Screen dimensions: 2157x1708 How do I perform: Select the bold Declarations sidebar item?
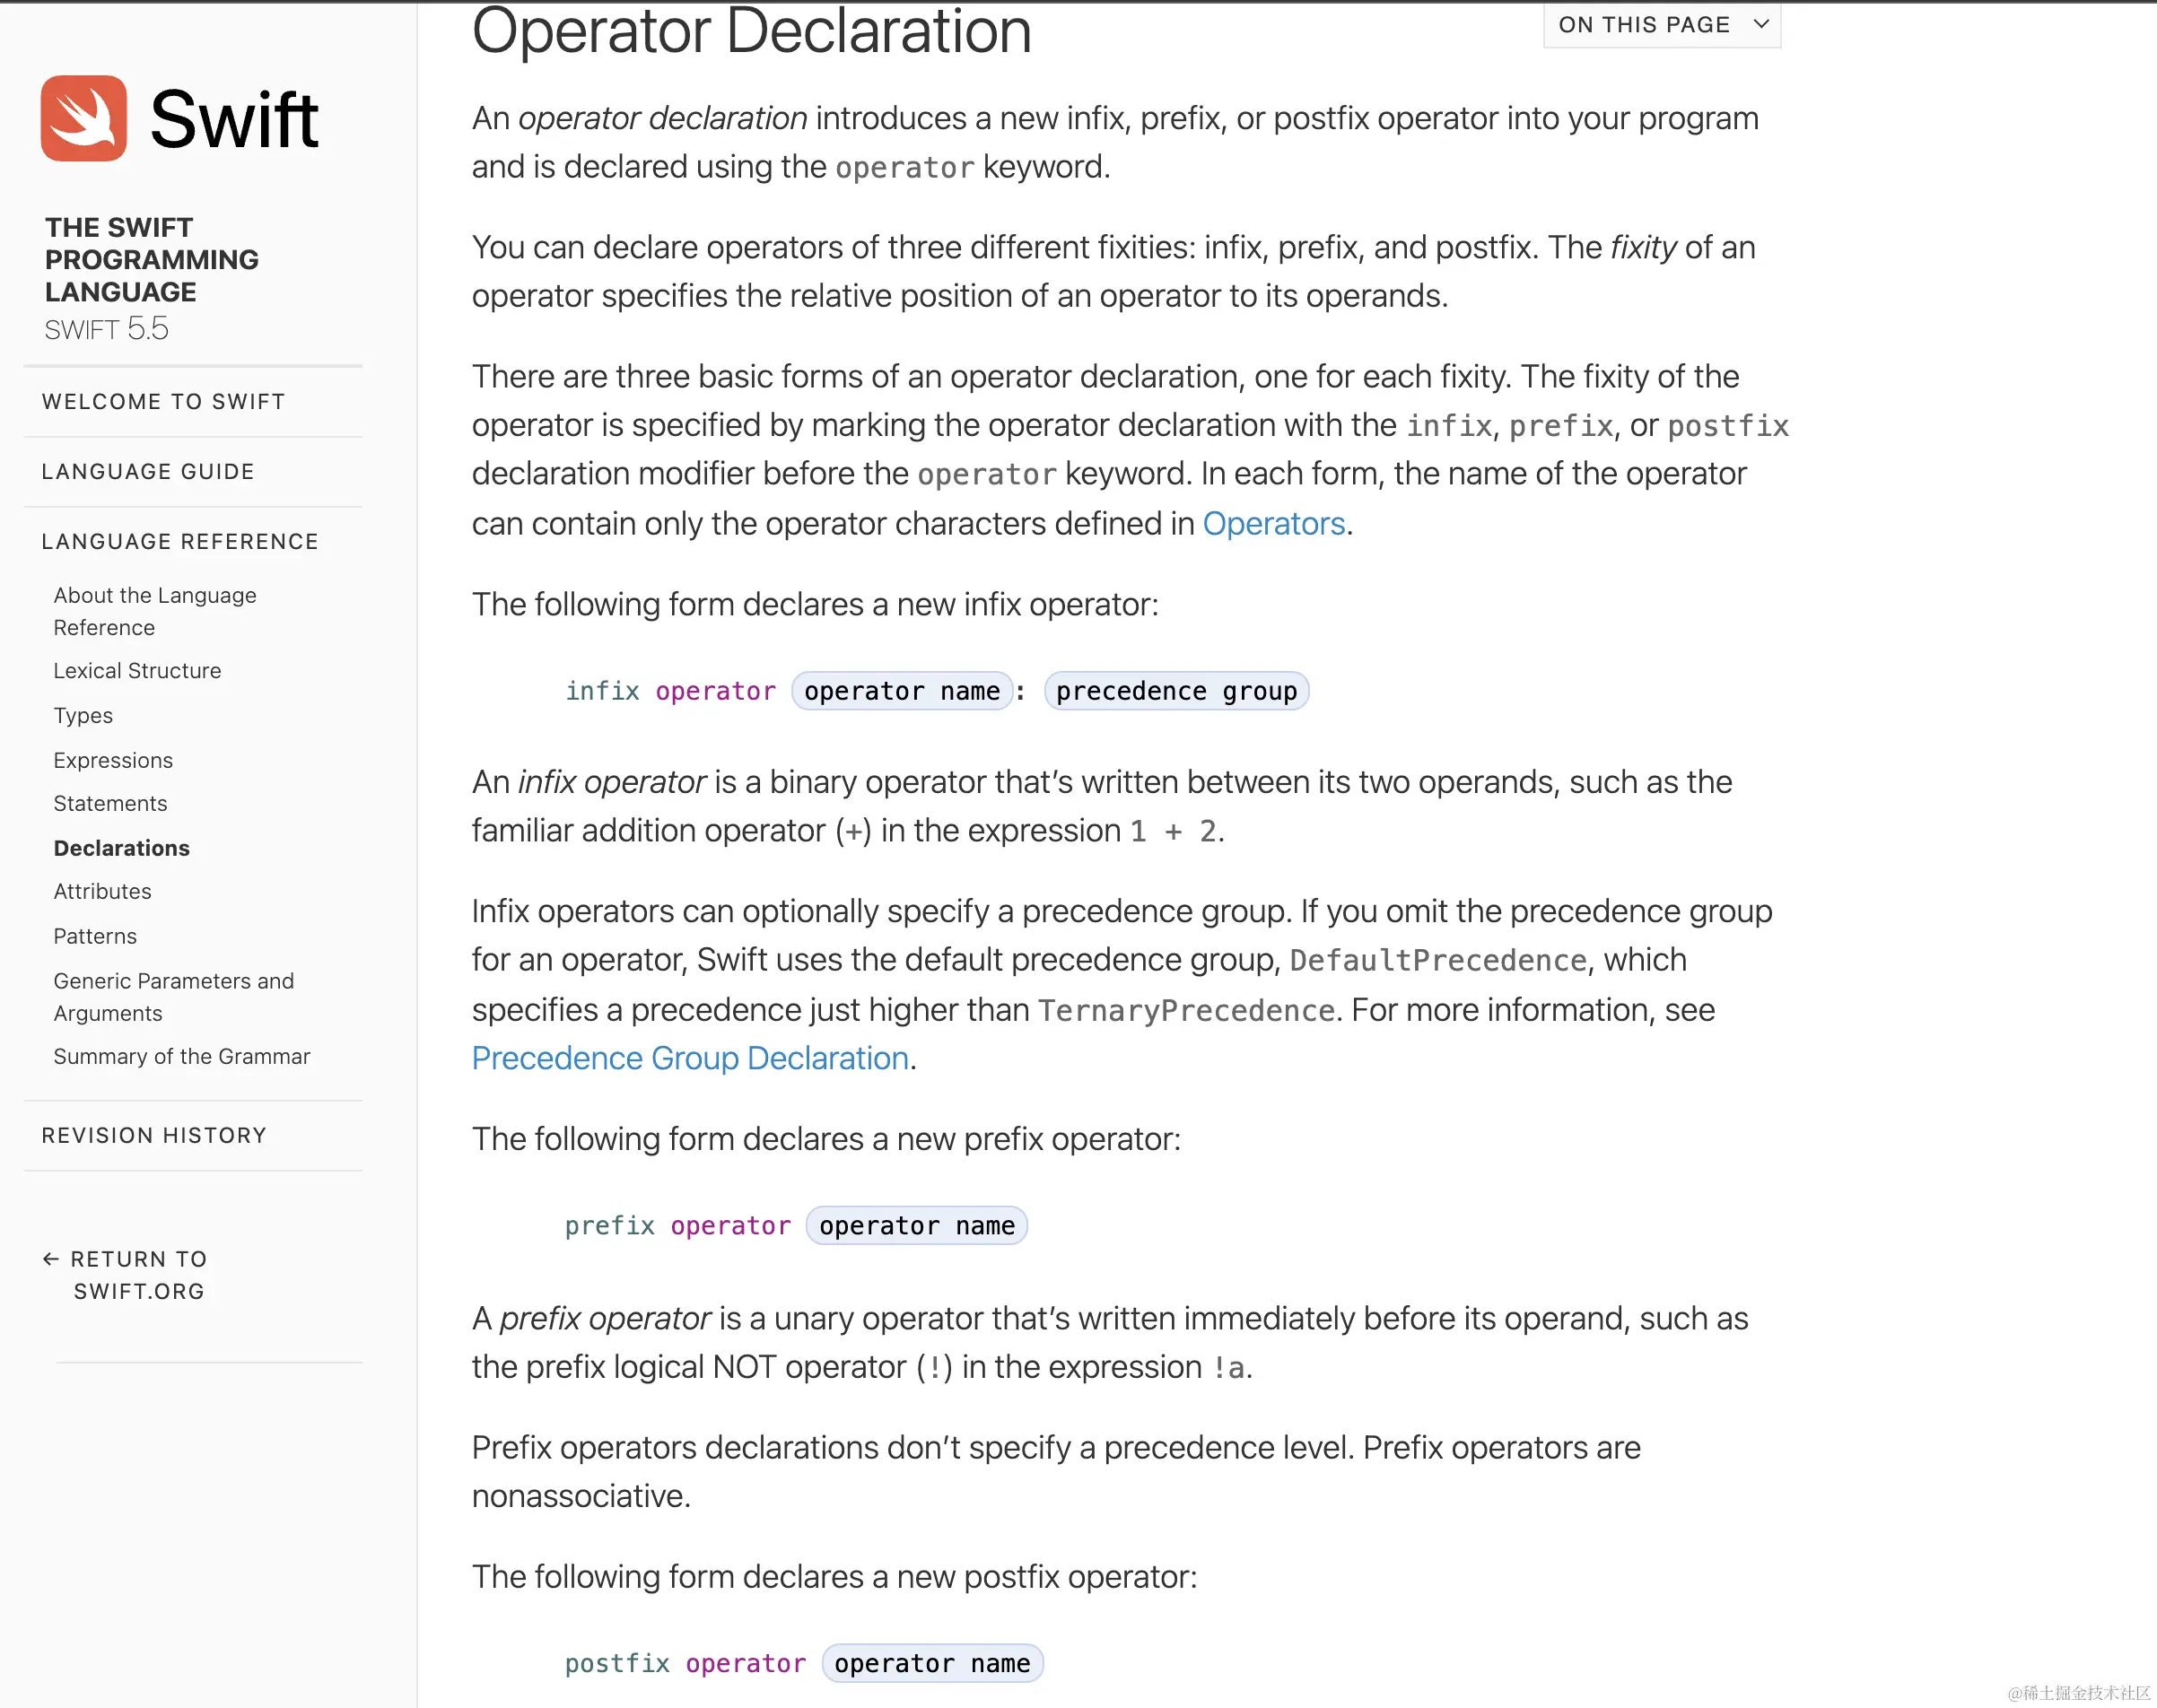click(121, 848)
